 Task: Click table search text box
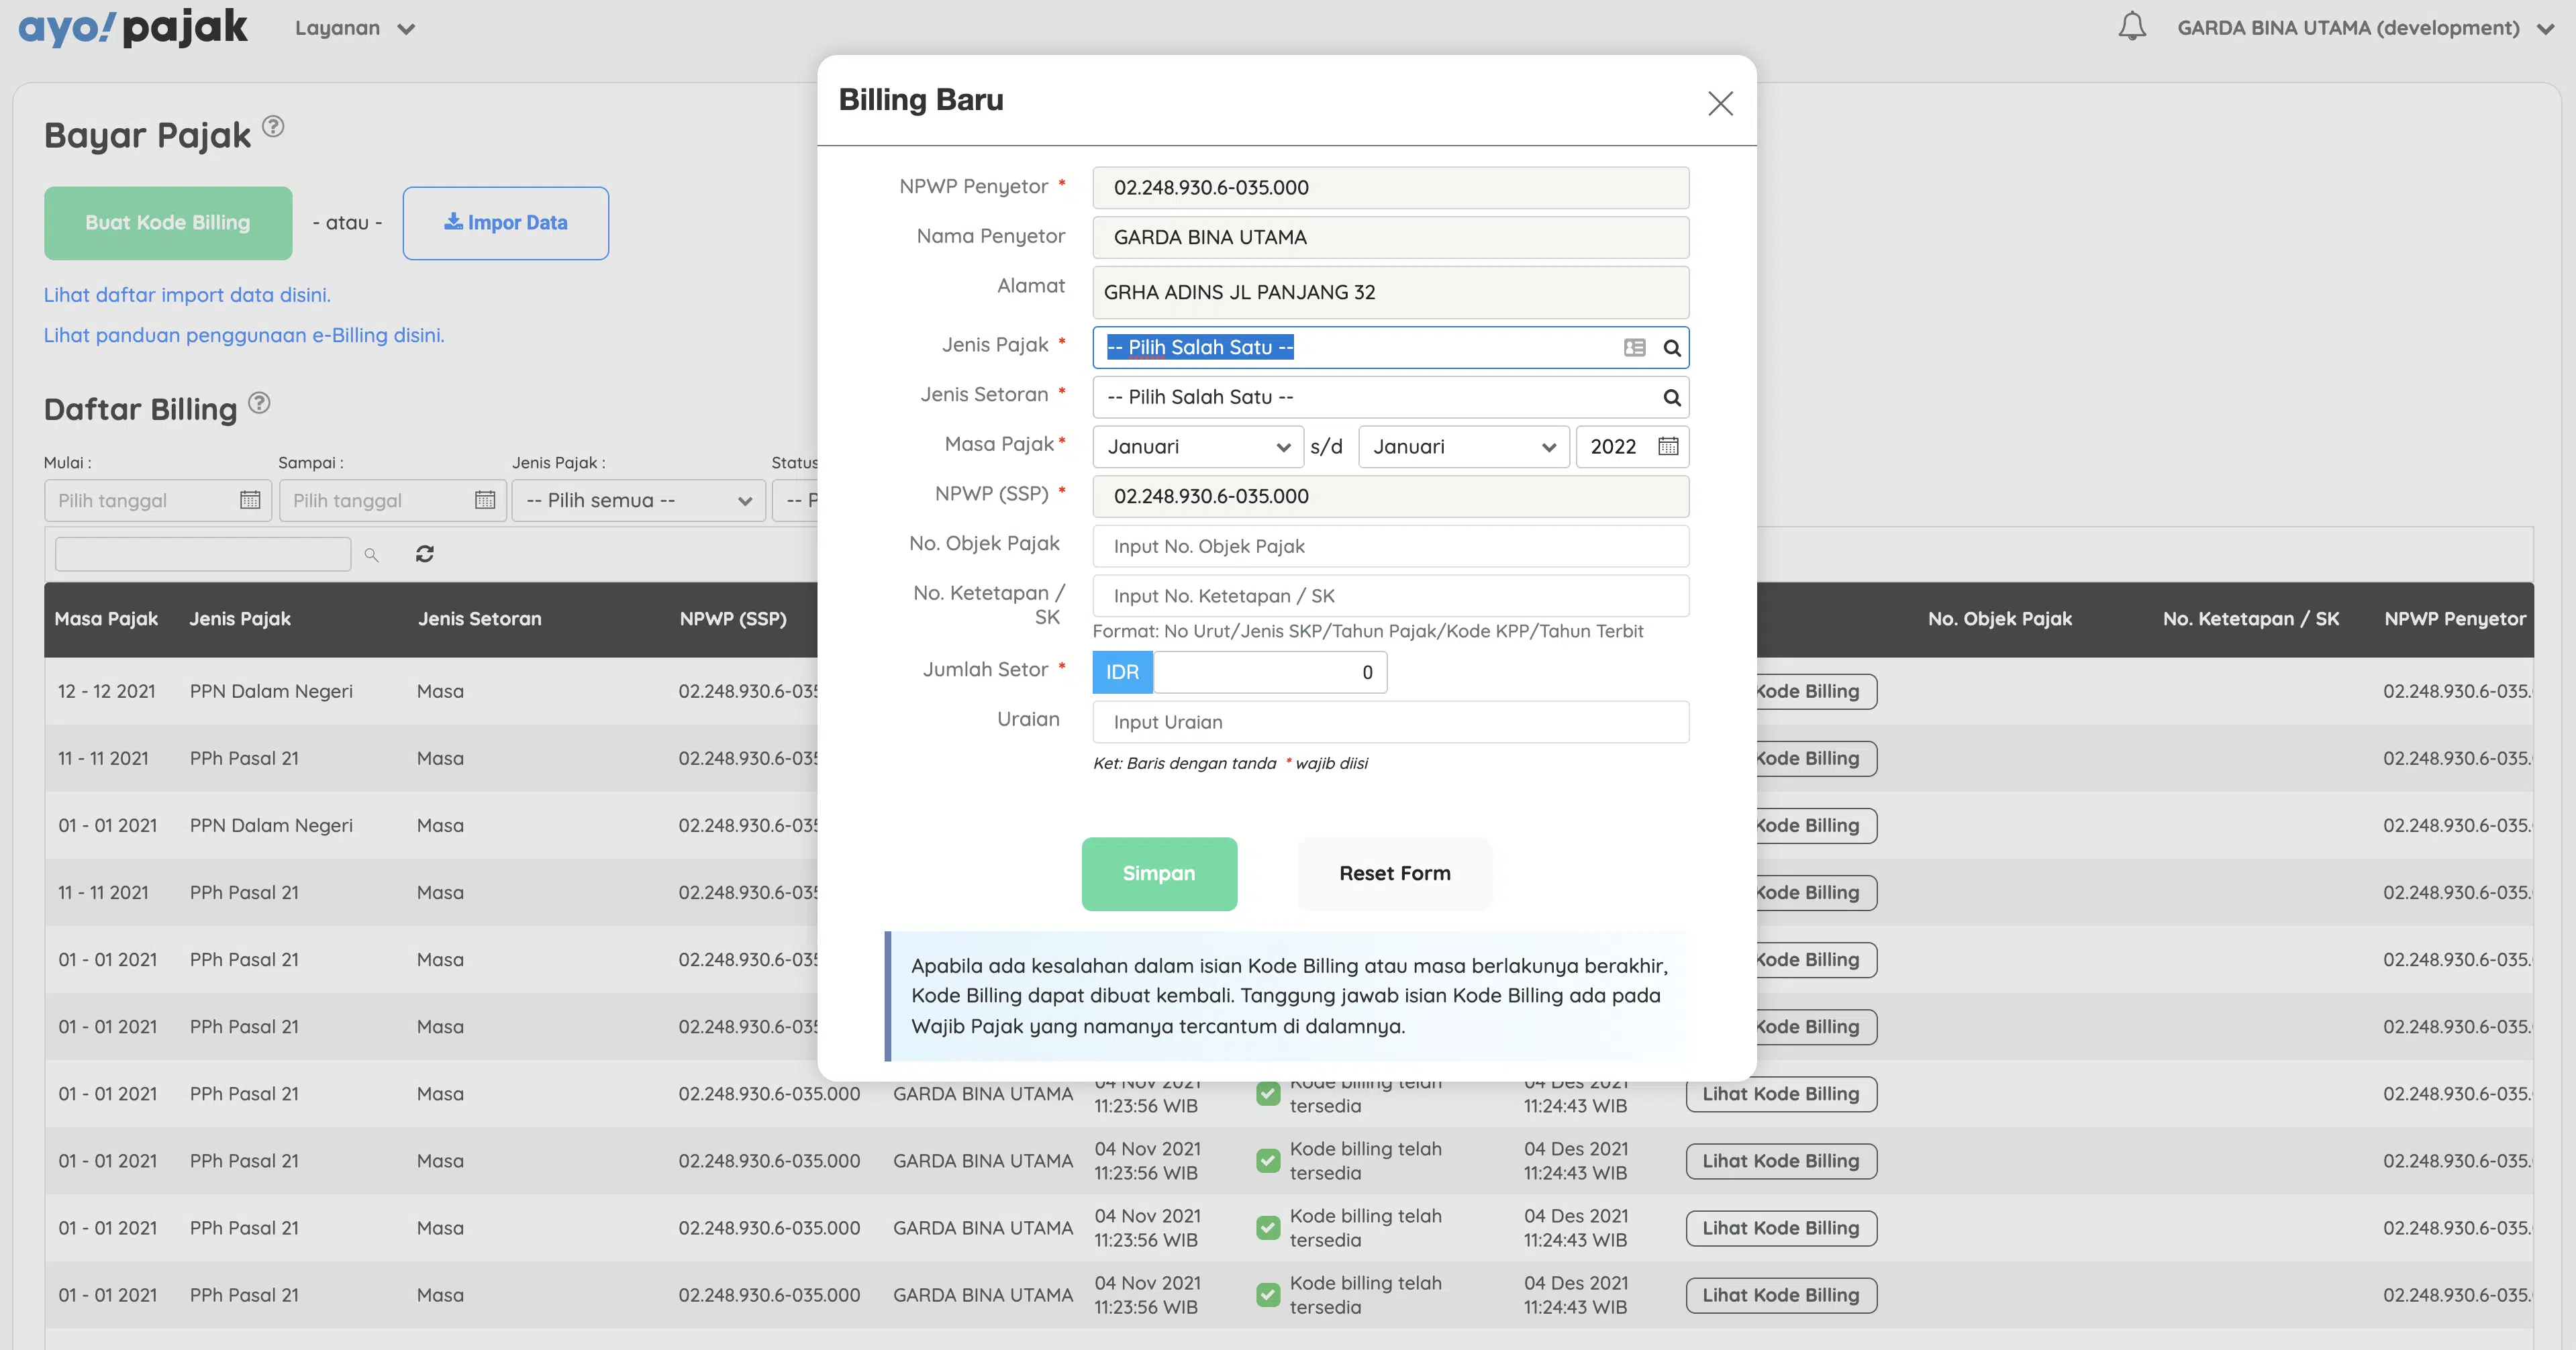click(x=203, y=554)
